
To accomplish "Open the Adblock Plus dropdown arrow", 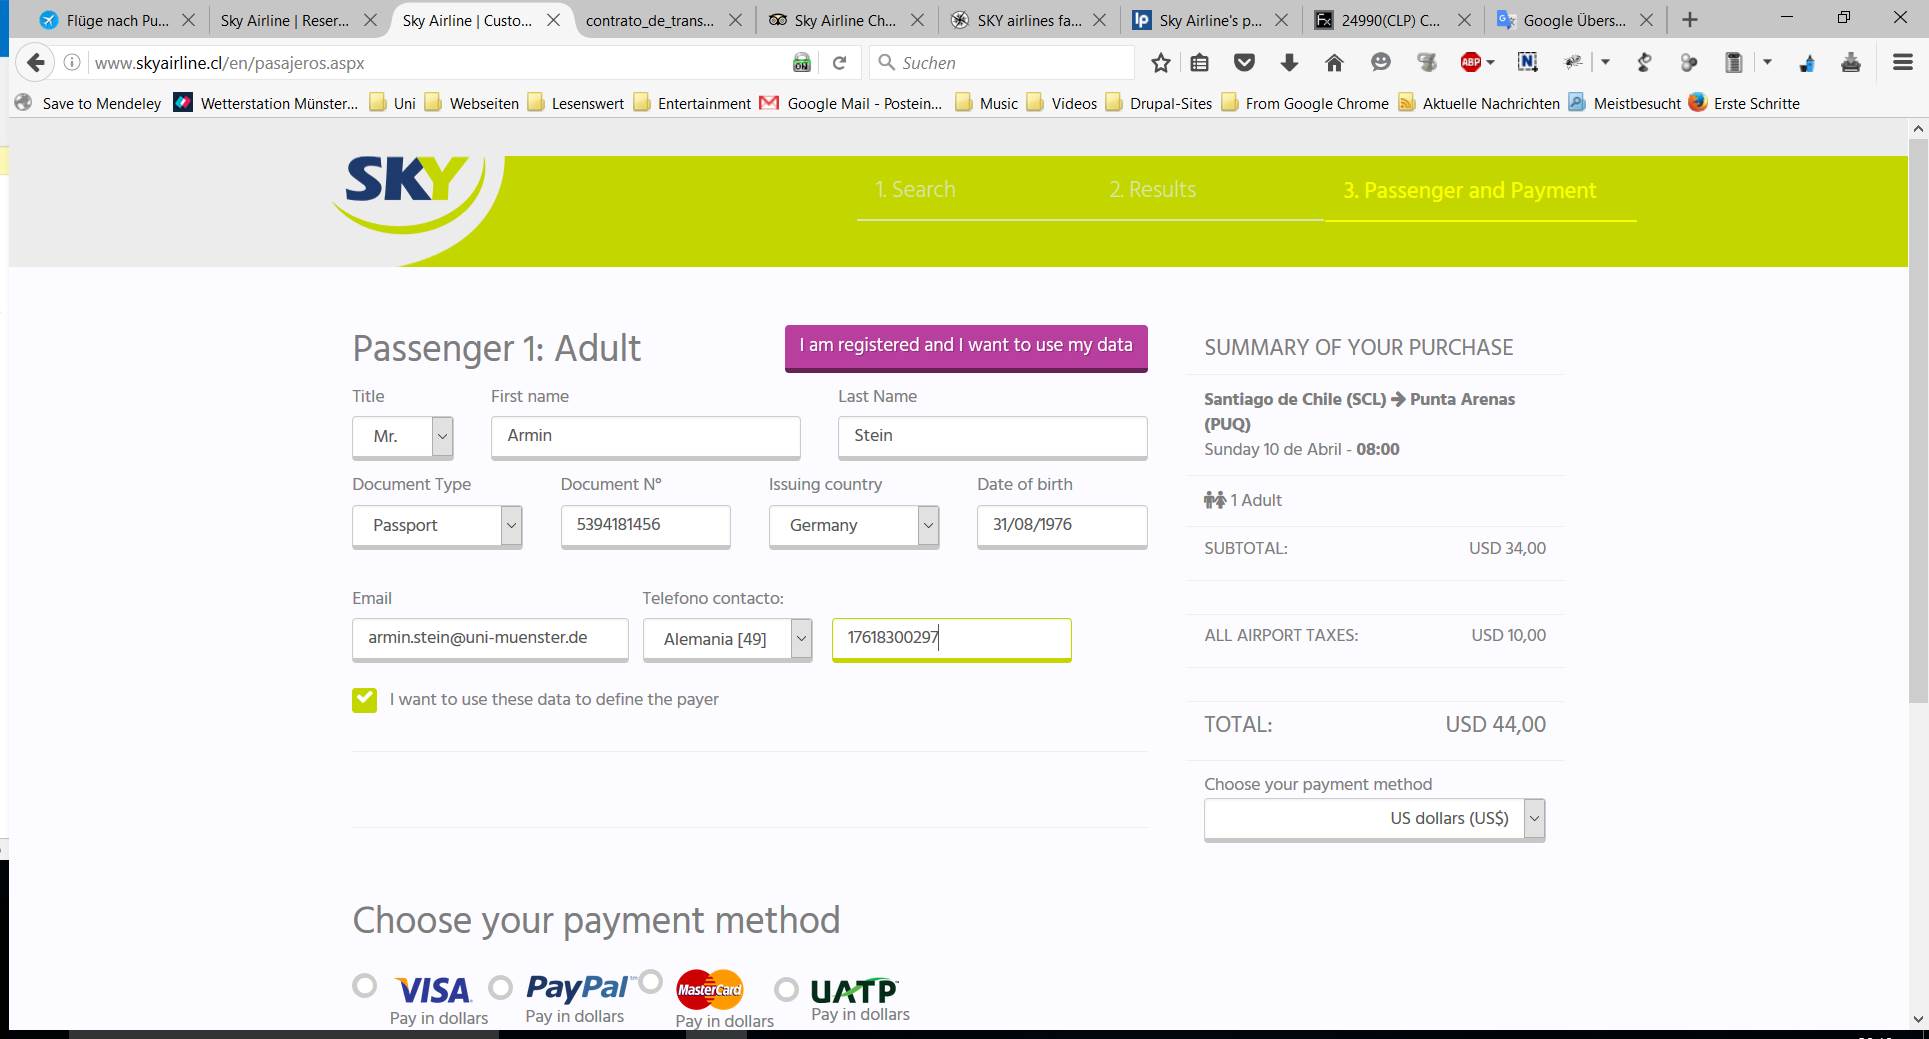I will [1491, 63].
